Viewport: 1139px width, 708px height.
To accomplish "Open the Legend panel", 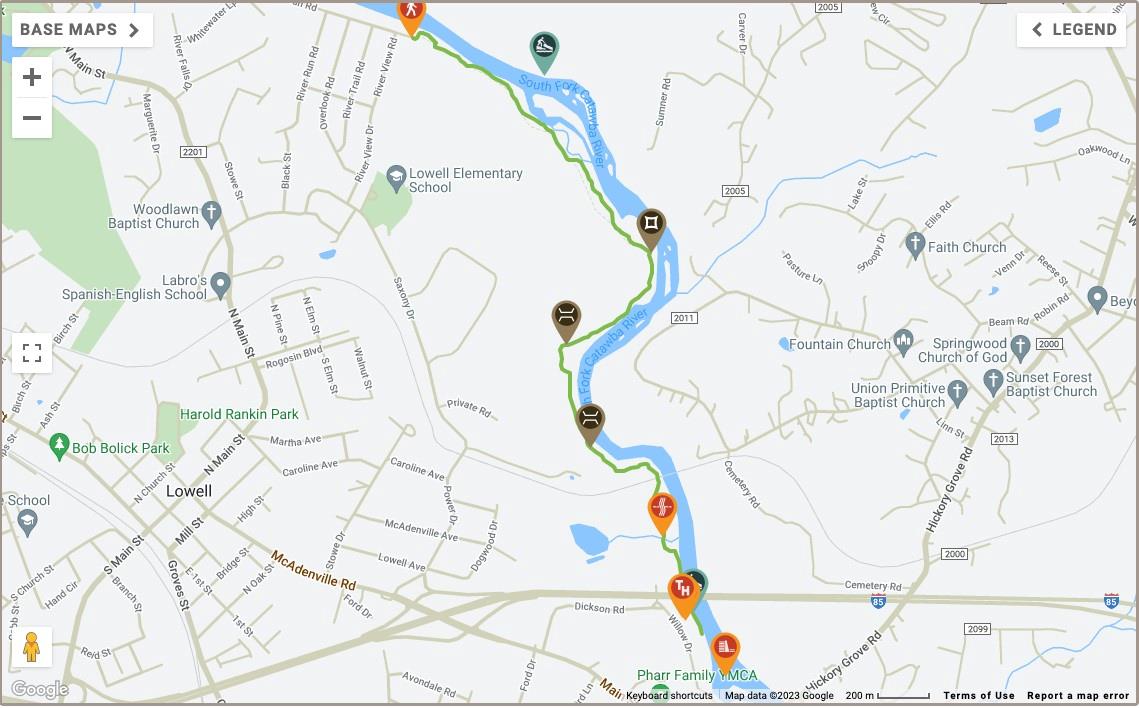I will tap(1071, 30).
